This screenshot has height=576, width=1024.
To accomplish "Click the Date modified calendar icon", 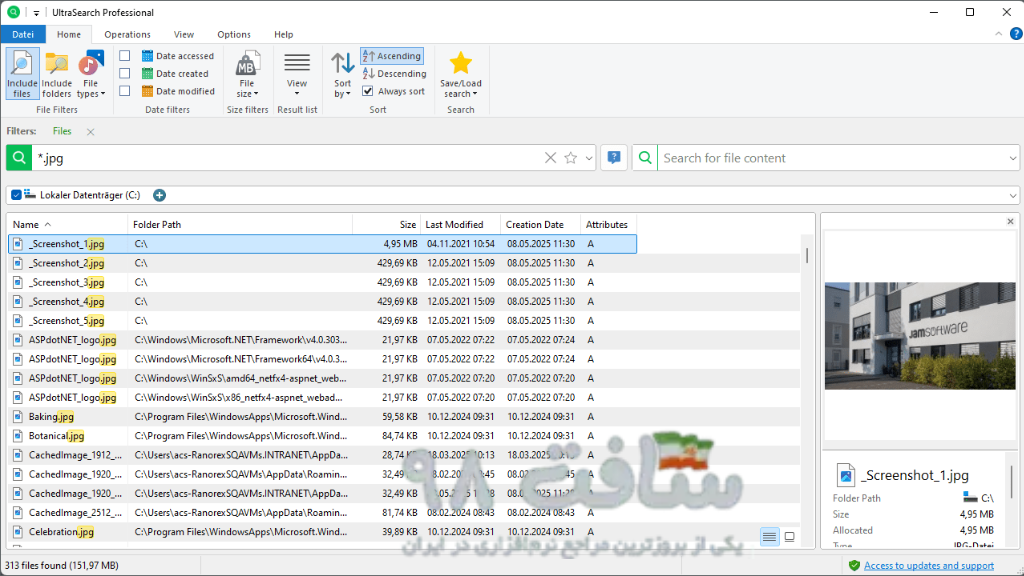I will [x=148, y=91].
